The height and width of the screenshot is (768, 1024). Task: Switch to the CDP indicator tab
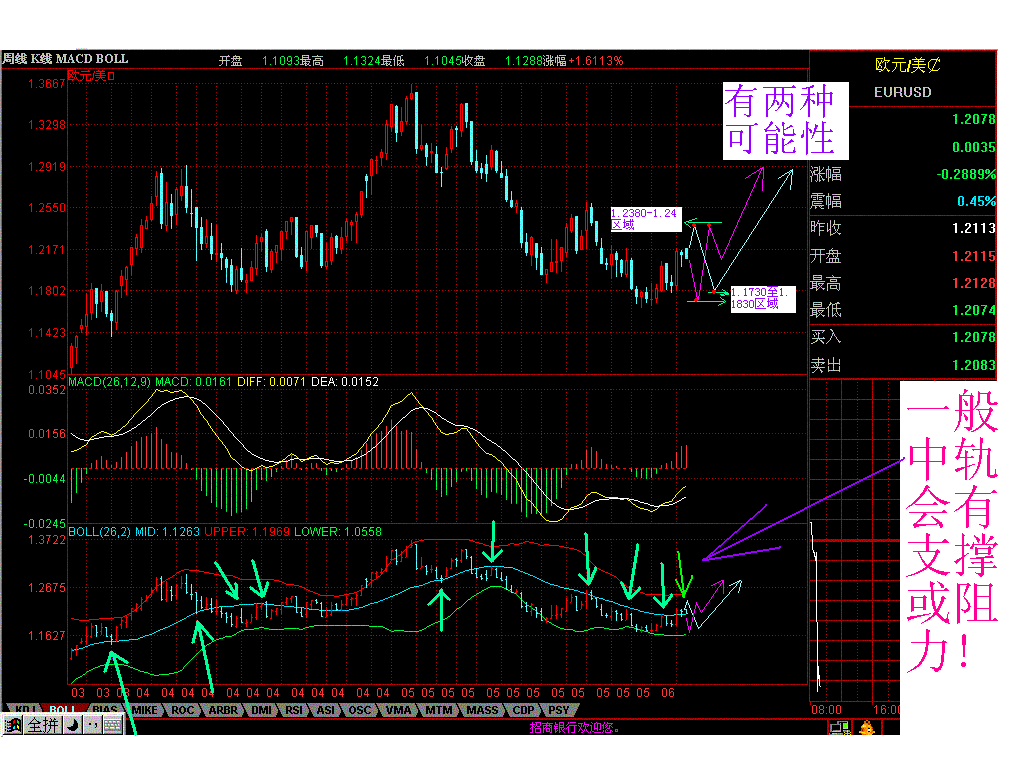(x=523, y=710)
